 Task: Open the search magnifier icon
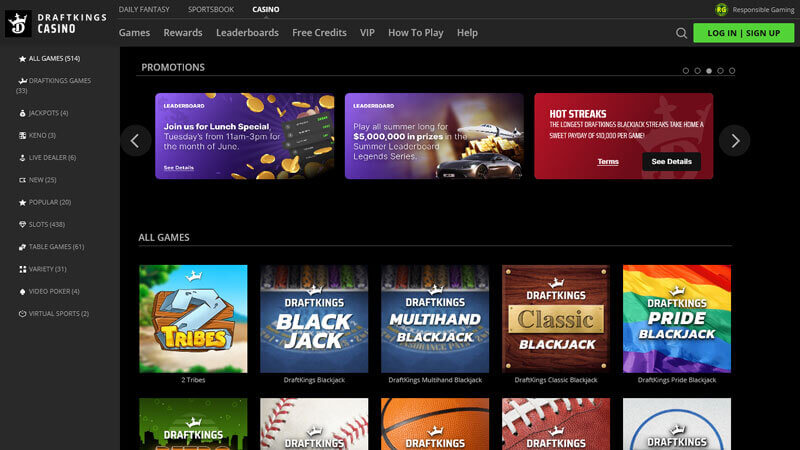point(681,33)
